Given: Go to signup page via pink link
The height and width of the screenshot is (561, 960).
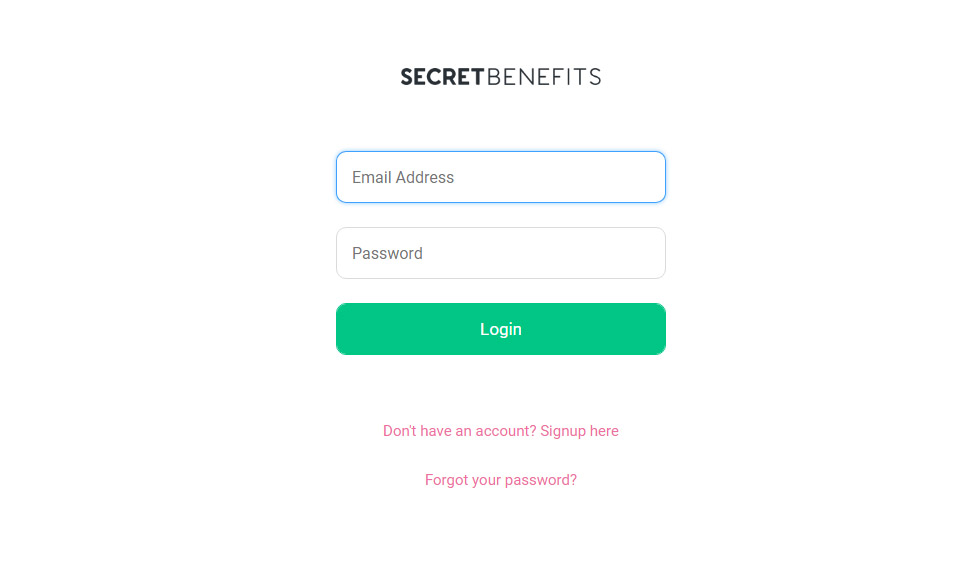Looking at the screenshot, I should click(x=500, y=431).
